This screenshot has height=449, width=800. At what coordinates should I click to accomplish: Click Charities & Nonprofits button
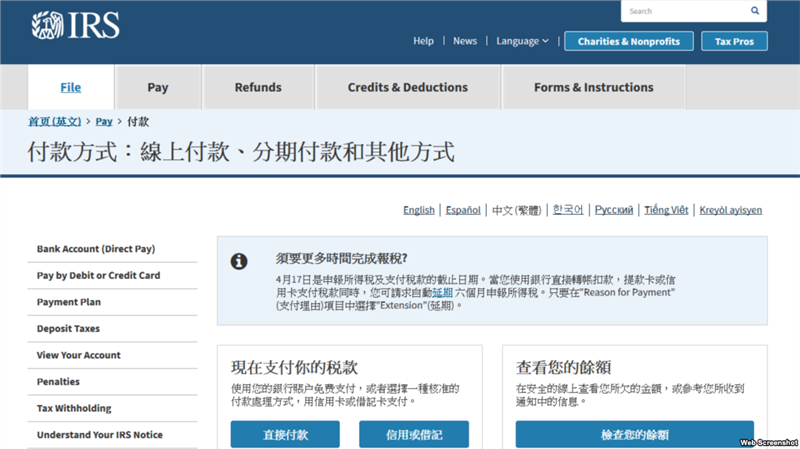click(628, 41)
